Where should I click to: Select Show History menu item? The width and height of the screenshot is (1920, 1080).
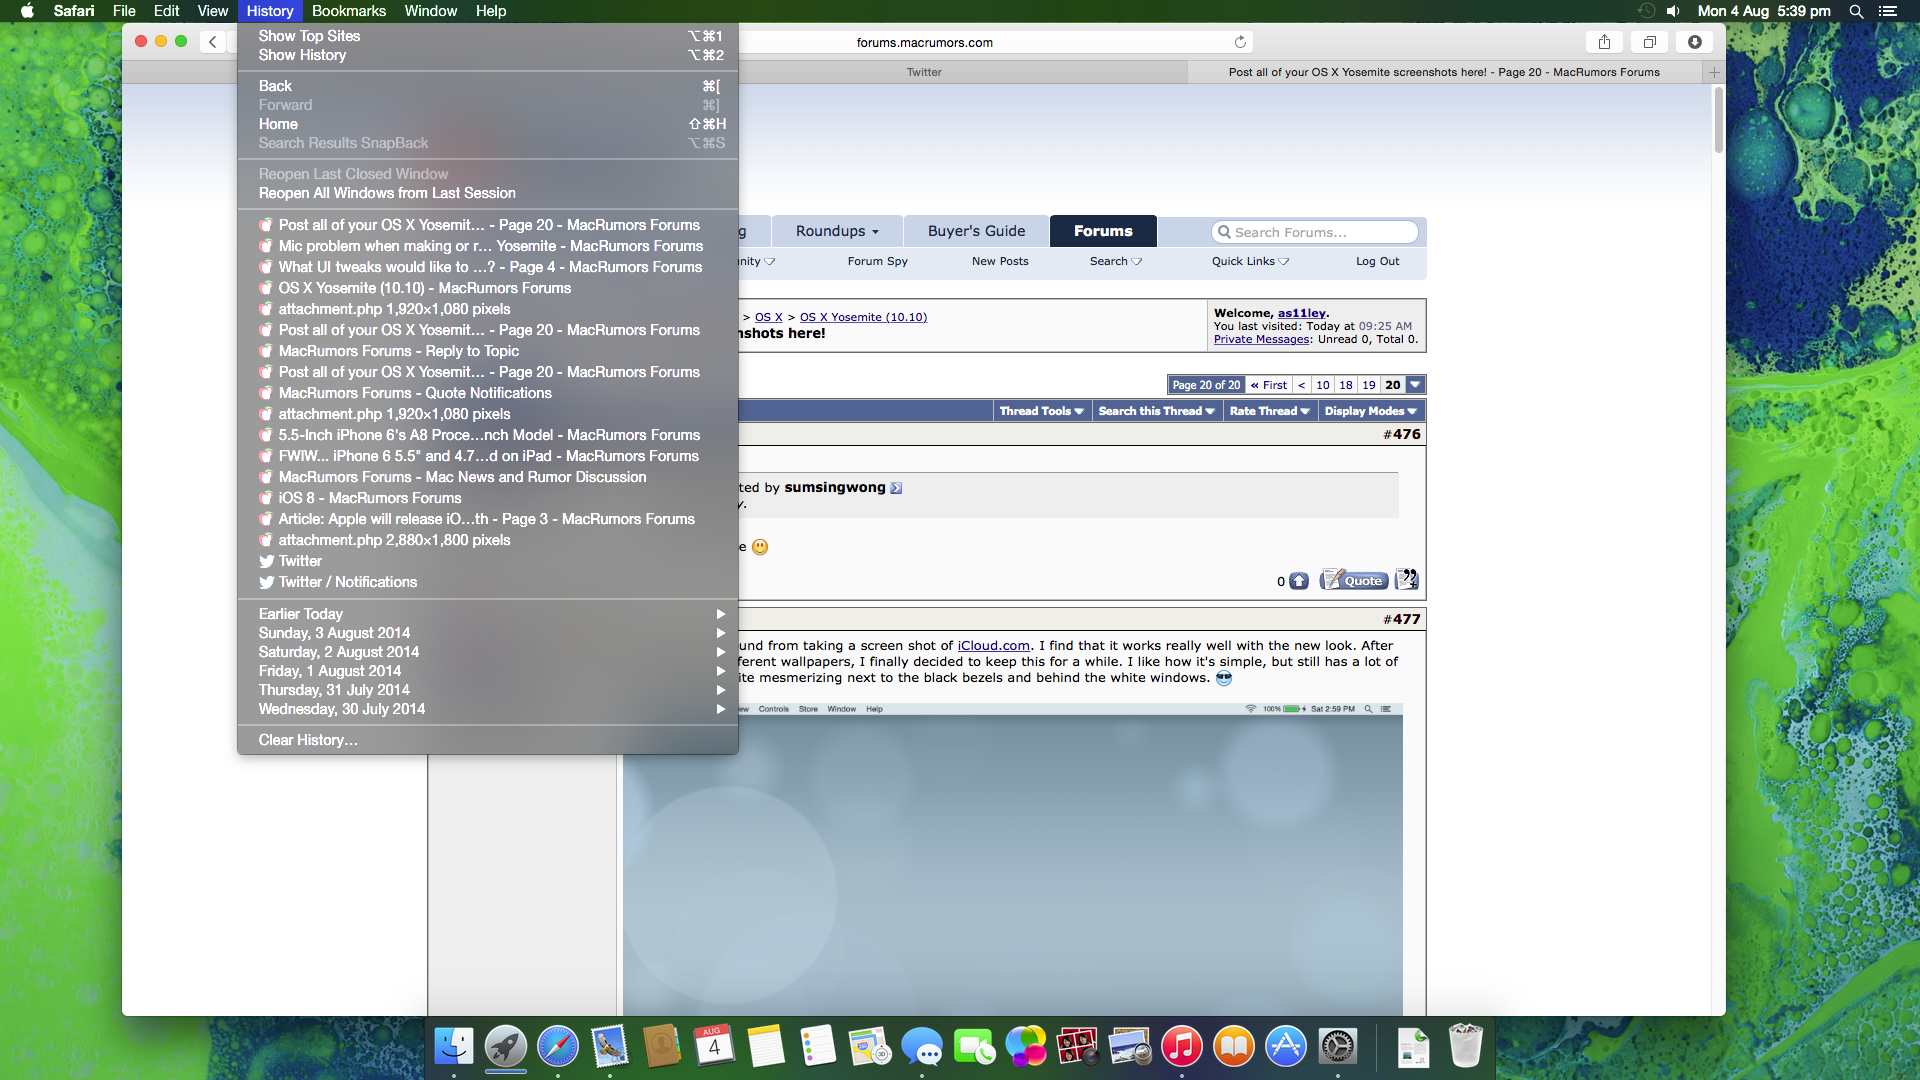[488, 55]
